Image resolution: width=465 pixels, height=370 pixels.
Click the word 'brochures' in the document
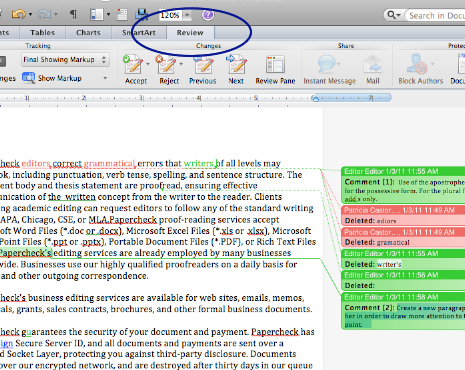pyautogui.click(x=132, y=309)
